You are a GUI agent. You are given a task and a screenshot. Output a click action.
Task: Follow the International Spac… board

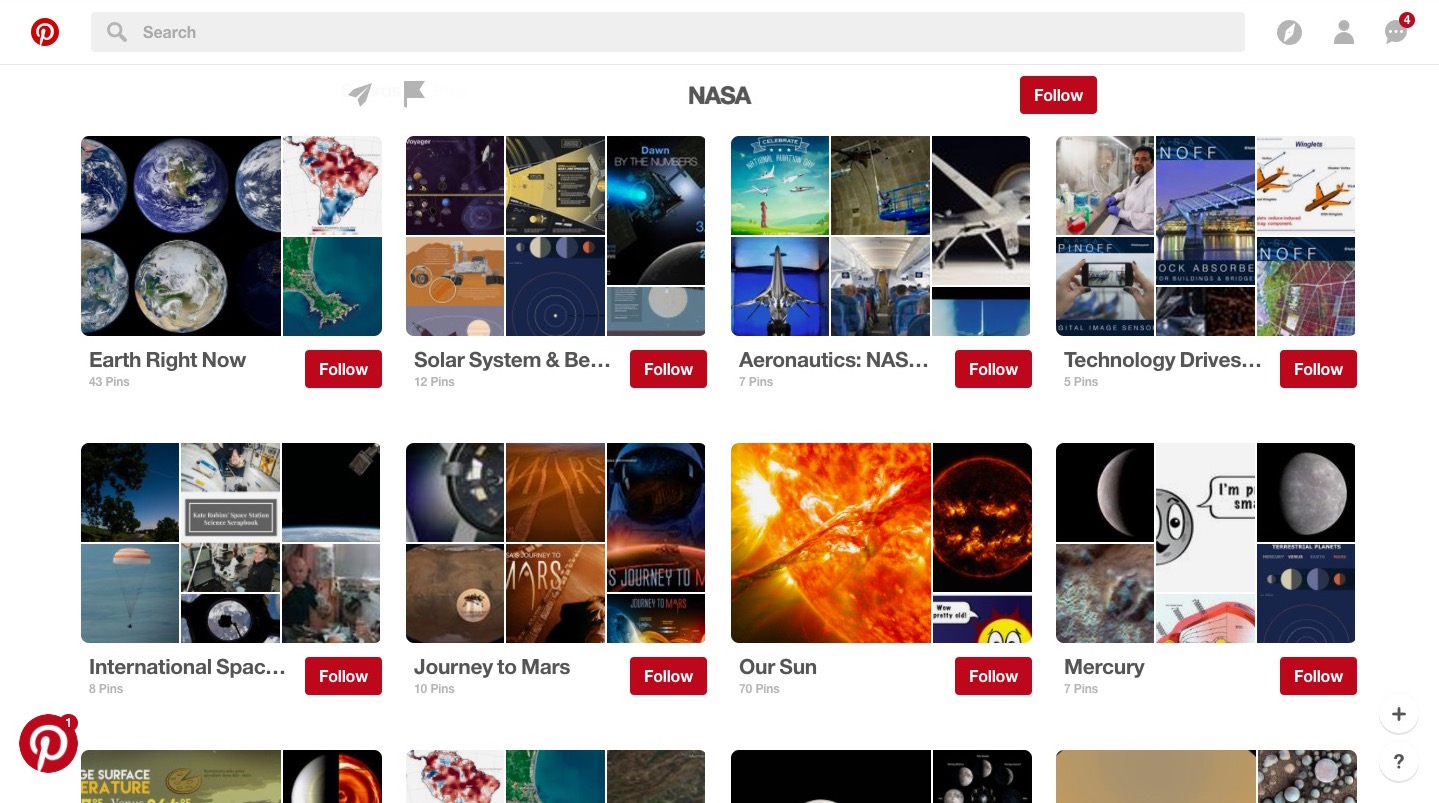point(343,676)
